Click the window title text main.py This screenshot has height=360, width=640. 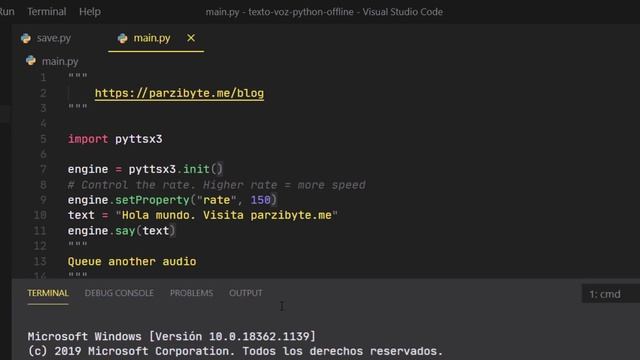tap(222, 12)
